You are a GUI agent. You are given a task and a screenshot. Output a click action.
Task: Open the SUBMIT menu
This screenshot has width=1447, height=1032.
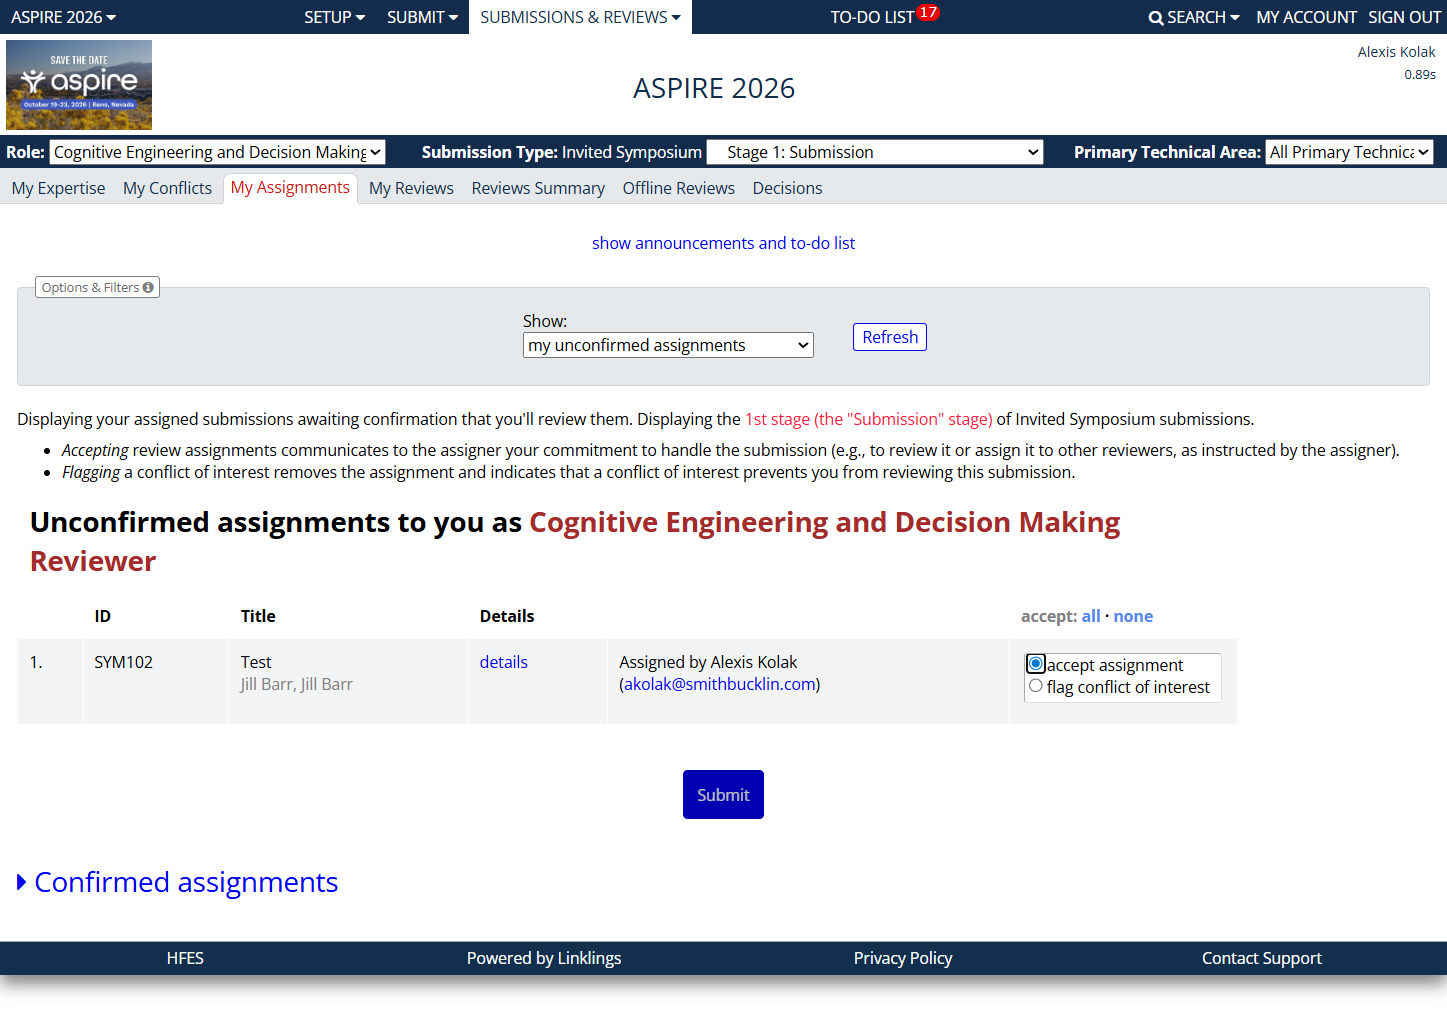click(x=423, y=17)
